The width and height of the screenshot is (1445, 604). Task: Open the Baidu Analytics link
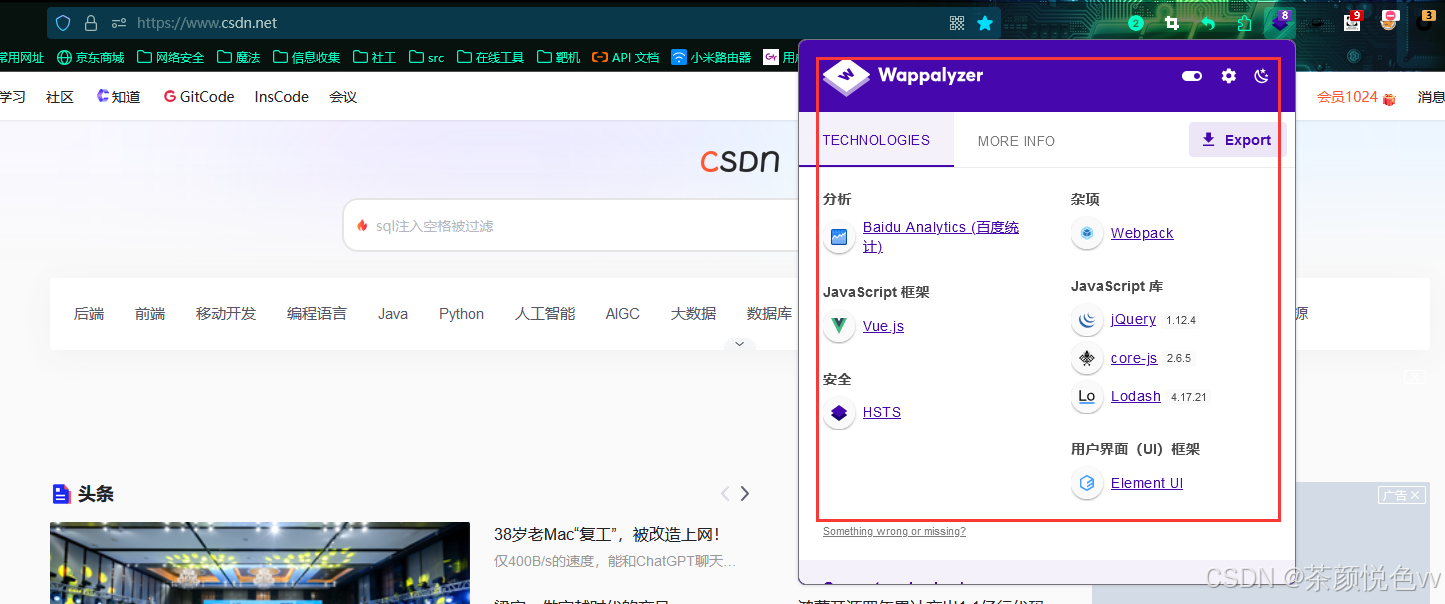[941, 237]
